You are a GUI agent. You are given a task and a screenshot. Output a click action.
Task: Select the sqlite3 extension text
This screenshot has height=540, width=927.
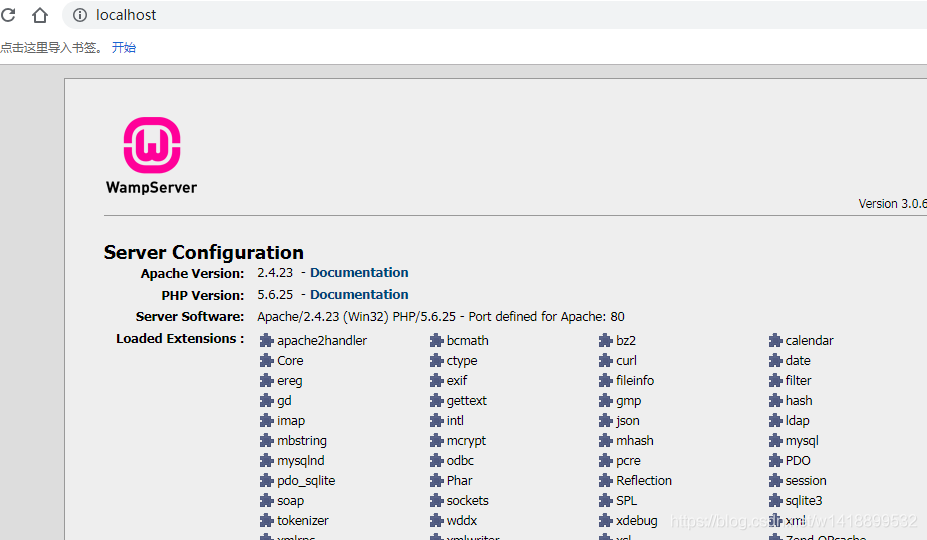(804, 501)
